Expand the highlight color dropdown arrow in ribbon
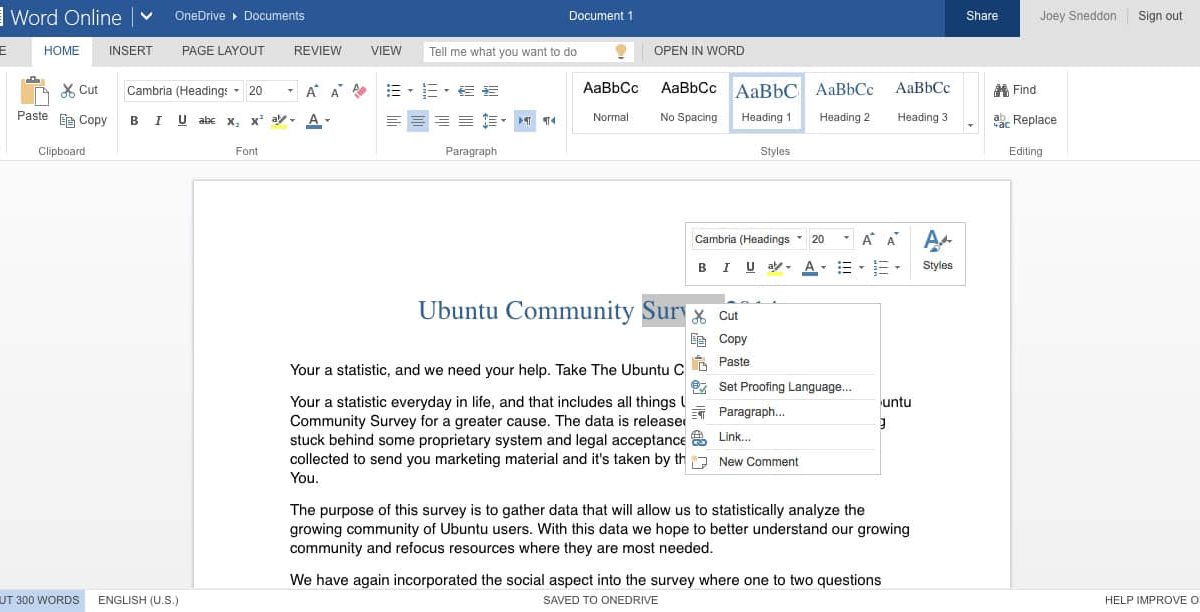 coord(293,121)
